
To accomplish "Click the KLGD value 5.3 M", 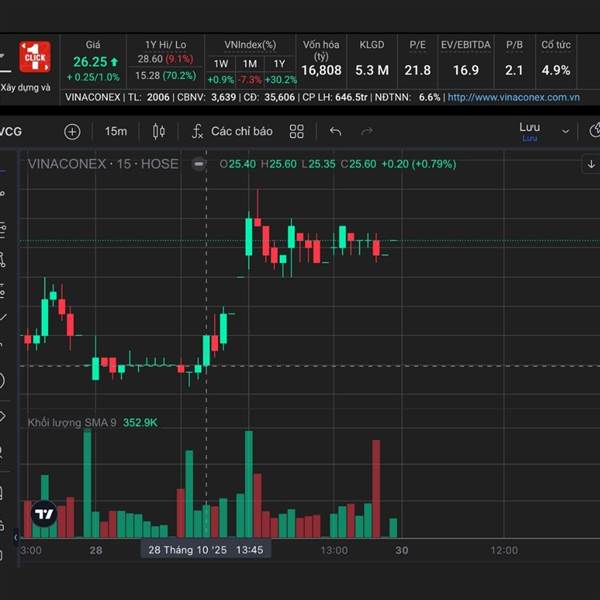I will 372,70.
